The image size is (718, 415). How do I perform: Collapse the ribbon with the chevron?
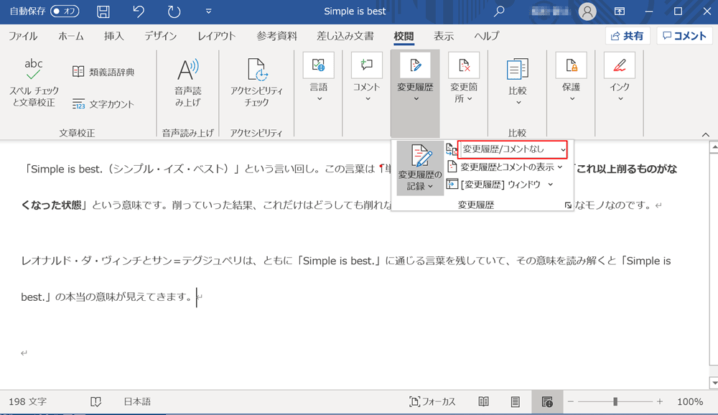click(706, 134)
